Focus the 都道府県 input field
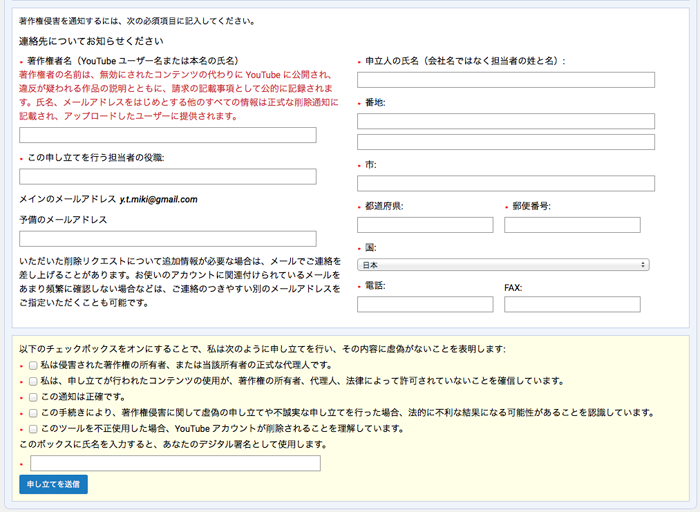Screen dimensions: 700x512 [425, 225]
